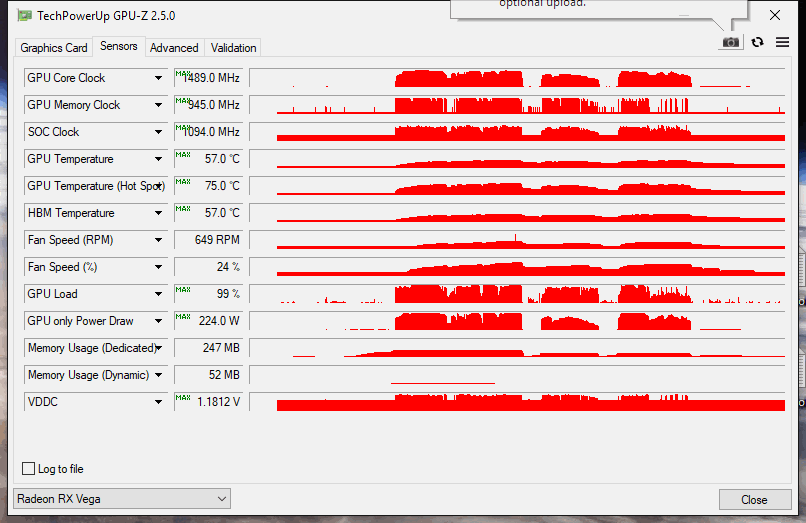
Task: Open the GPU Memory Clock dropdown arrow
Action: (158, 105)
